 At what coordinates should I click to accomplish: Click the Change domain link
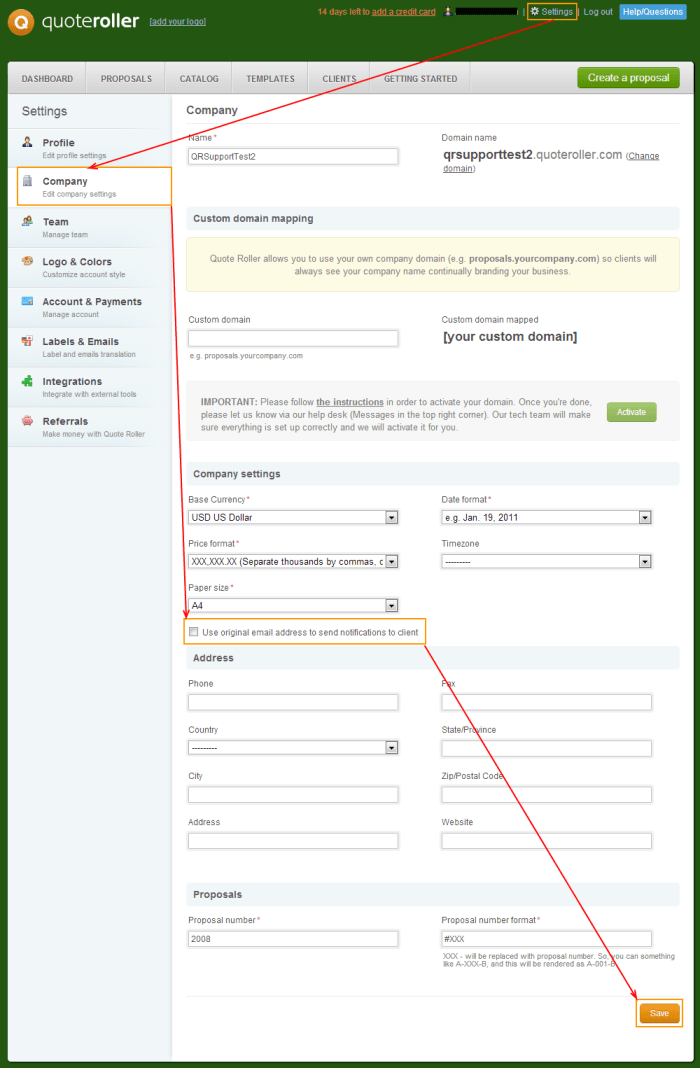[x=643, y=156]
